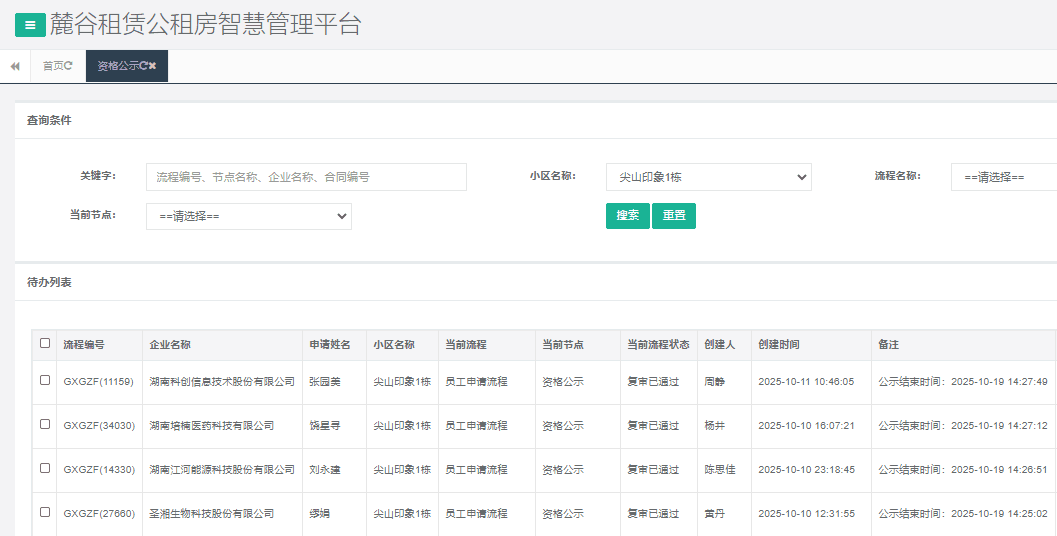Check the row for GXGZF(11159)
The height and width of the screenshot is (536, 1057).
(45, 380)
